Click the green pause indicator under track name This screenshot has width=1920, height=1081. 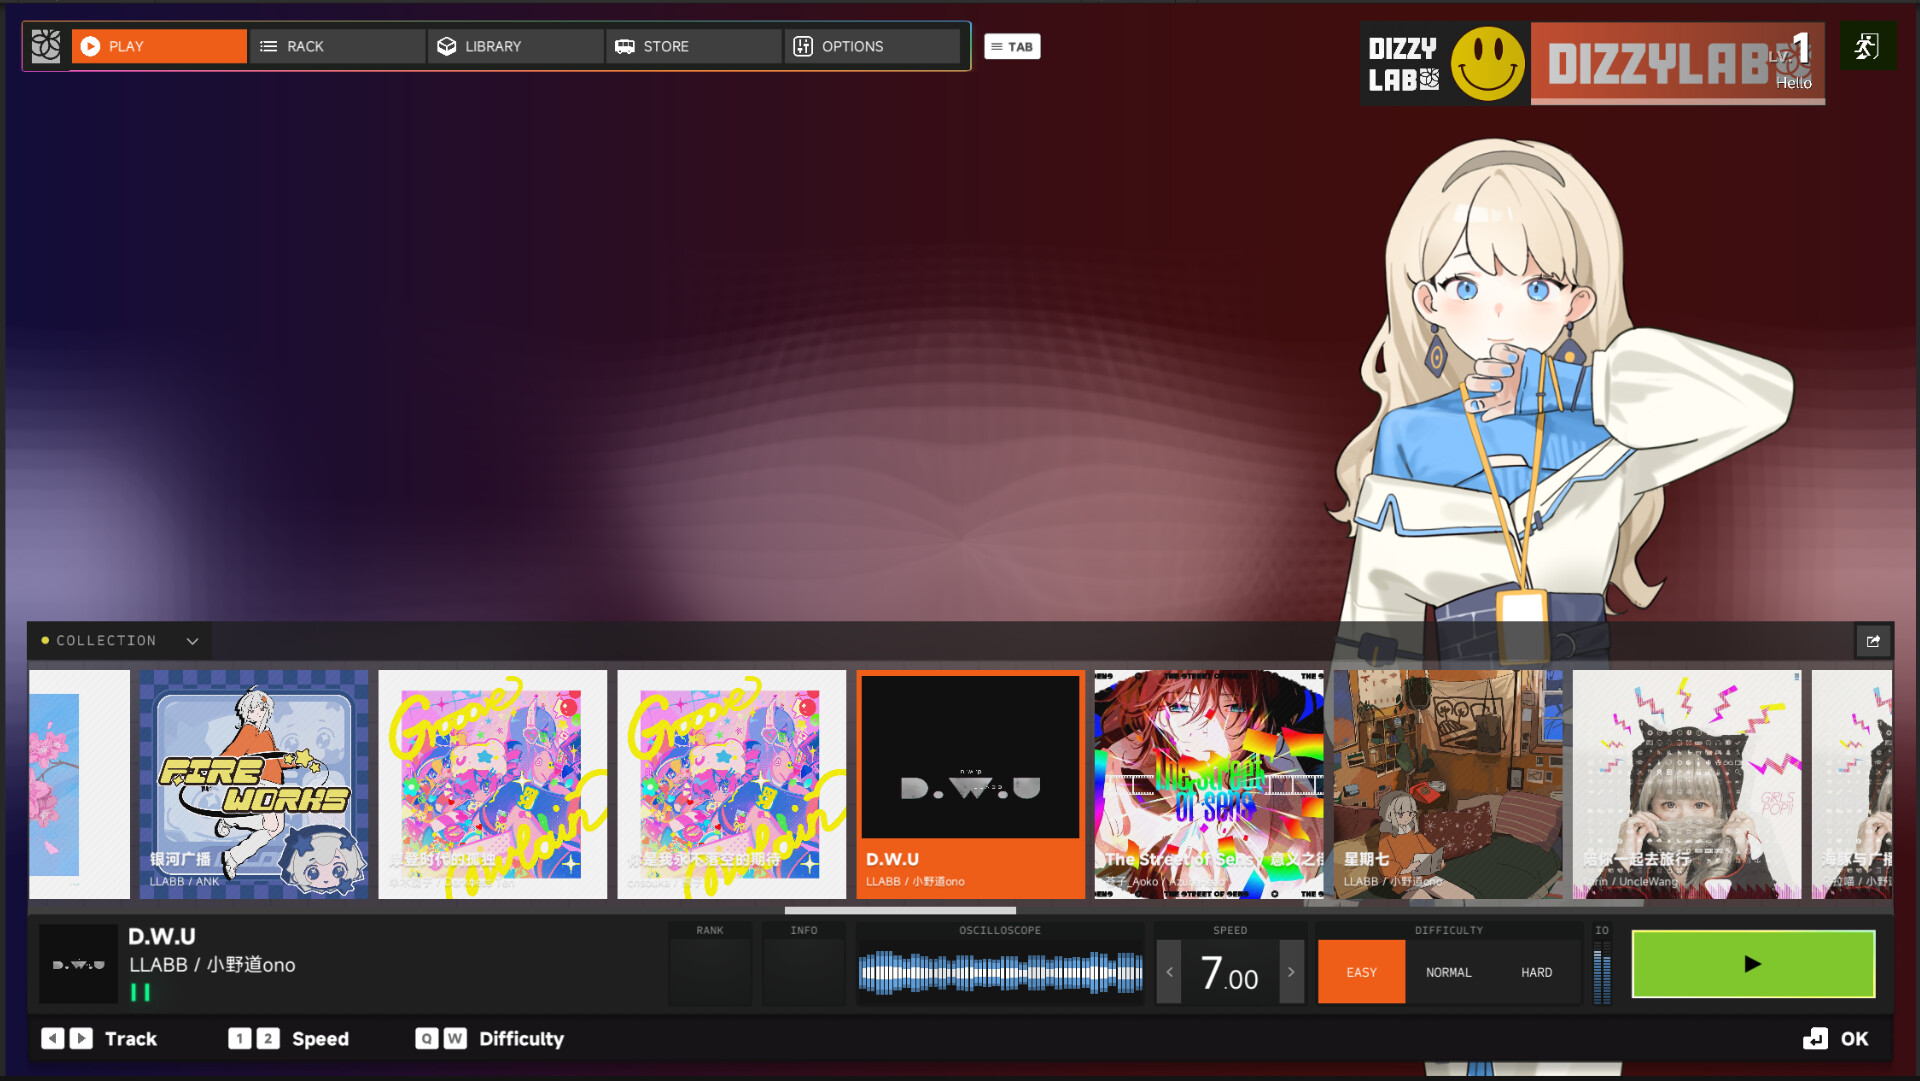(140, 992)
